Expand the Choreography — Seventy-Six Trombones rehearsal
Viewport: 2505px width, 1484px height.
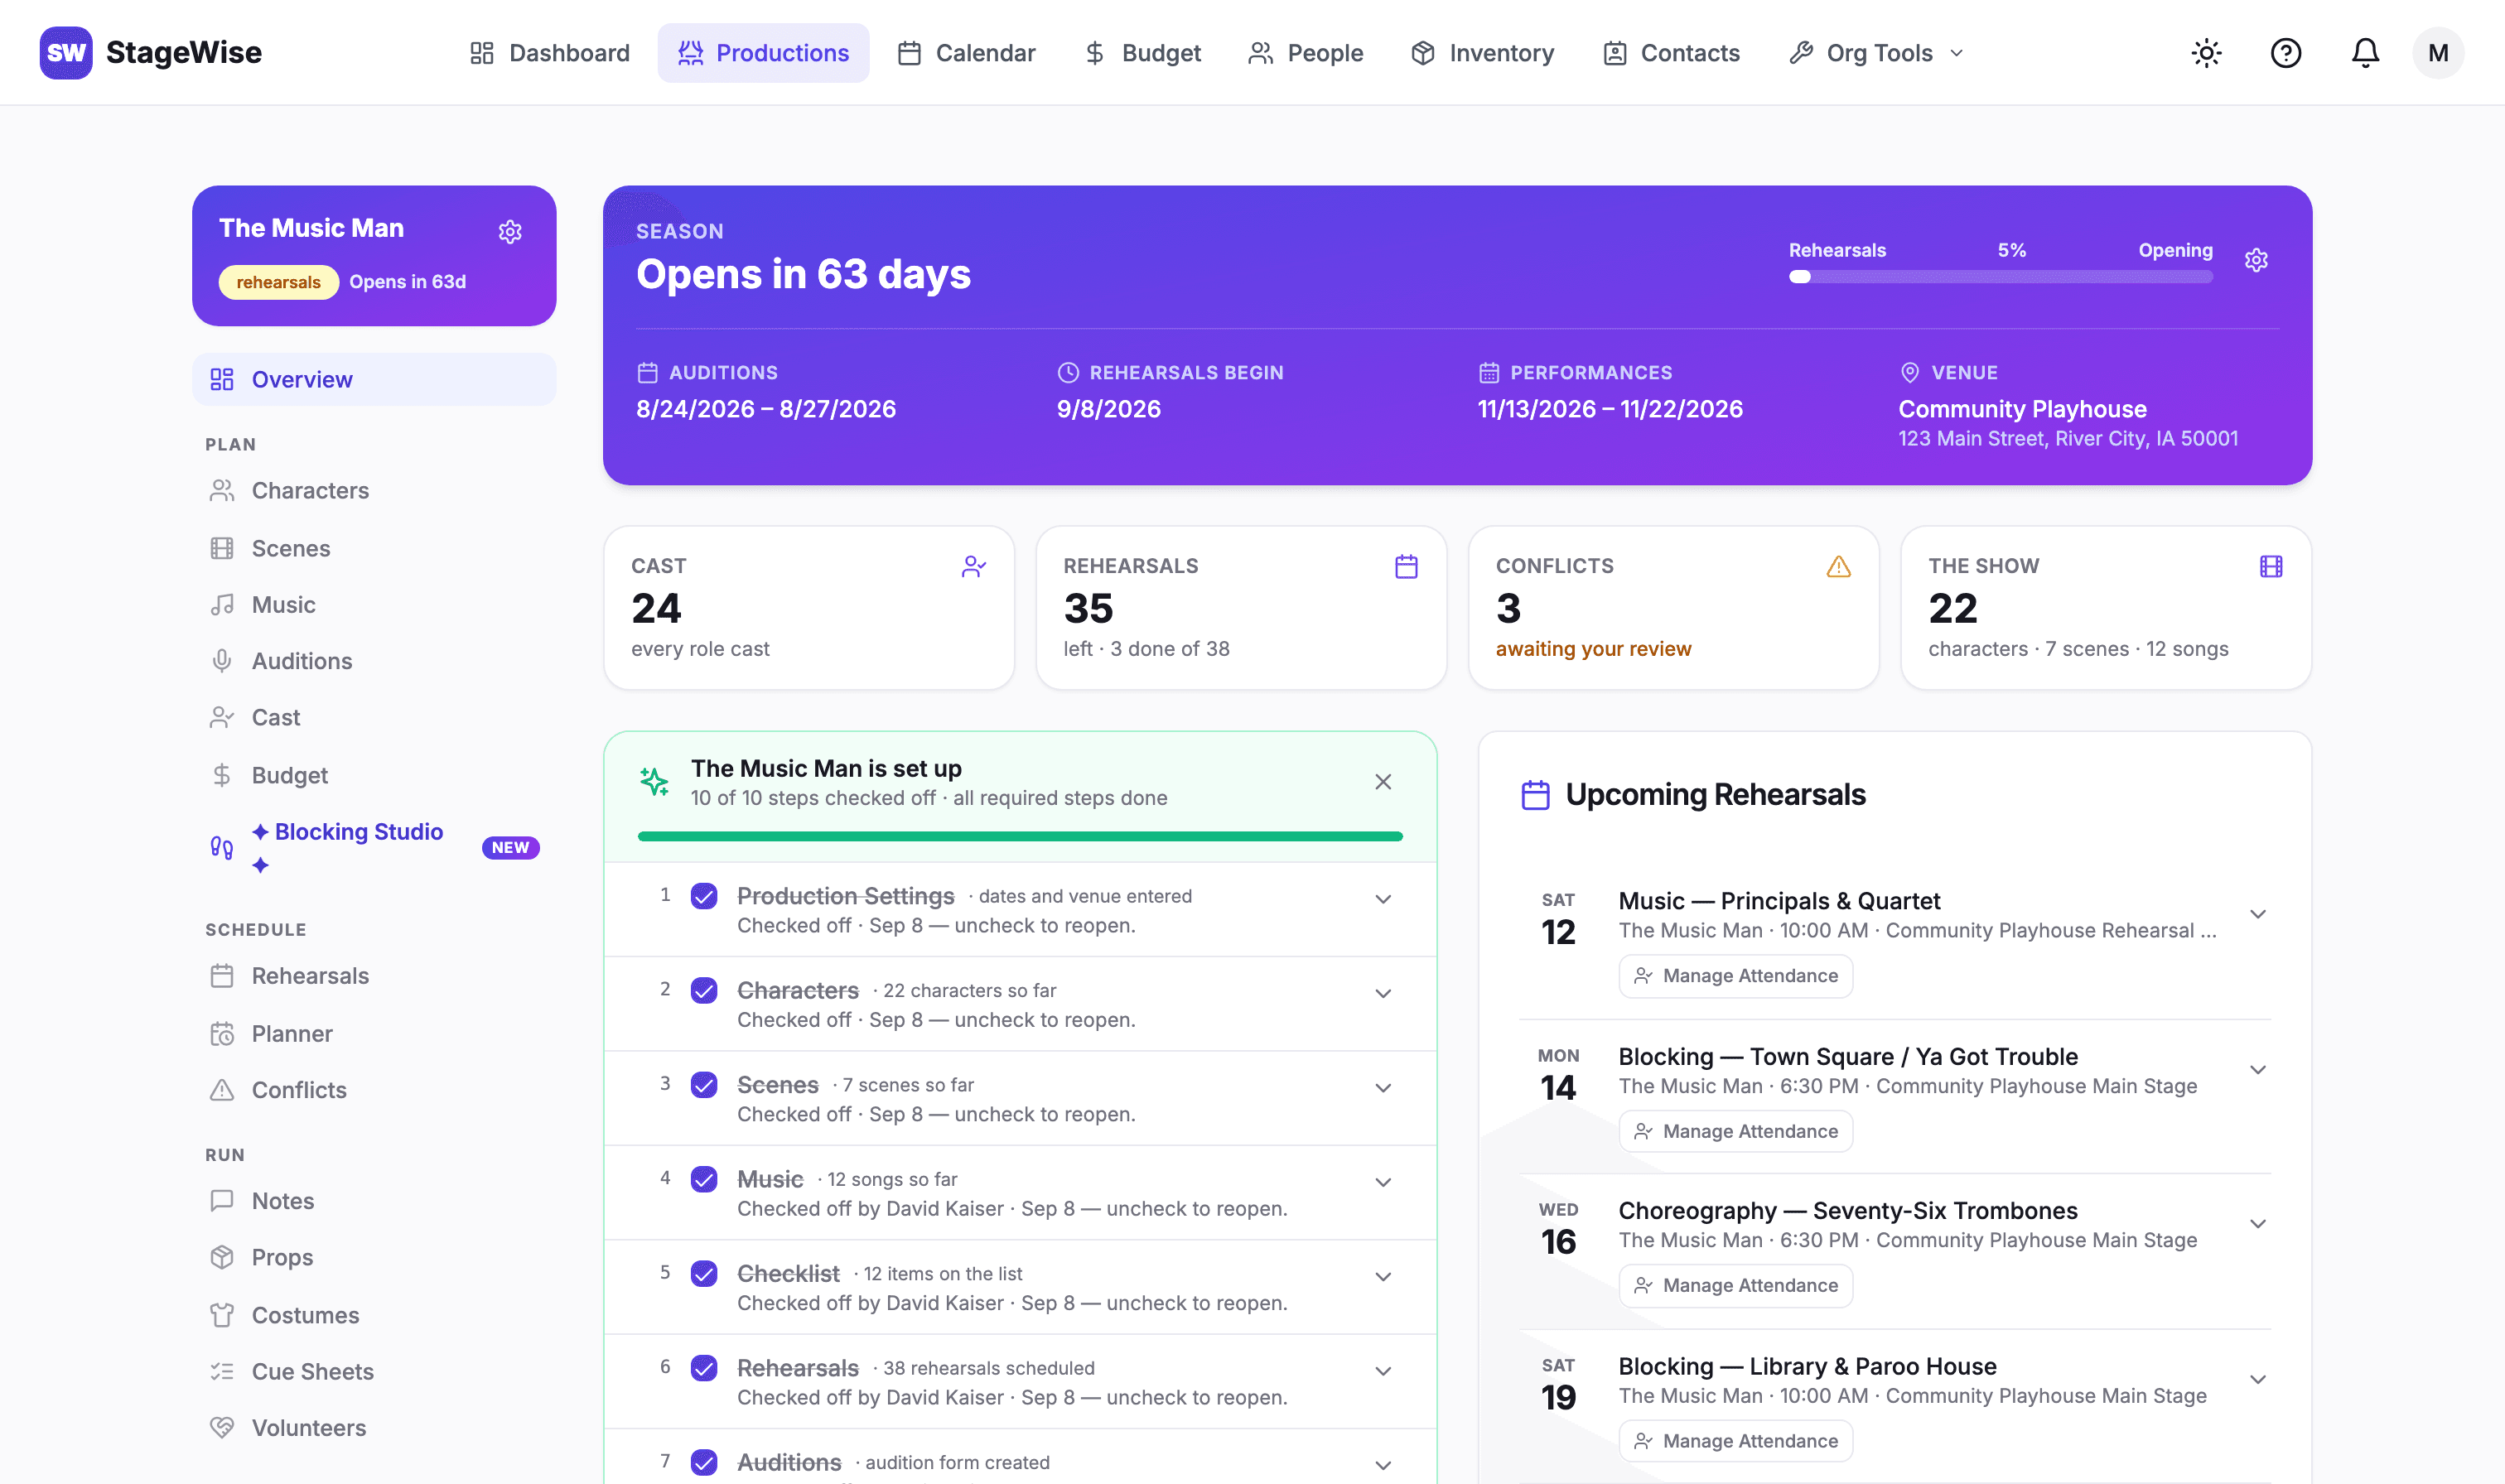tap(2258, 1224)
